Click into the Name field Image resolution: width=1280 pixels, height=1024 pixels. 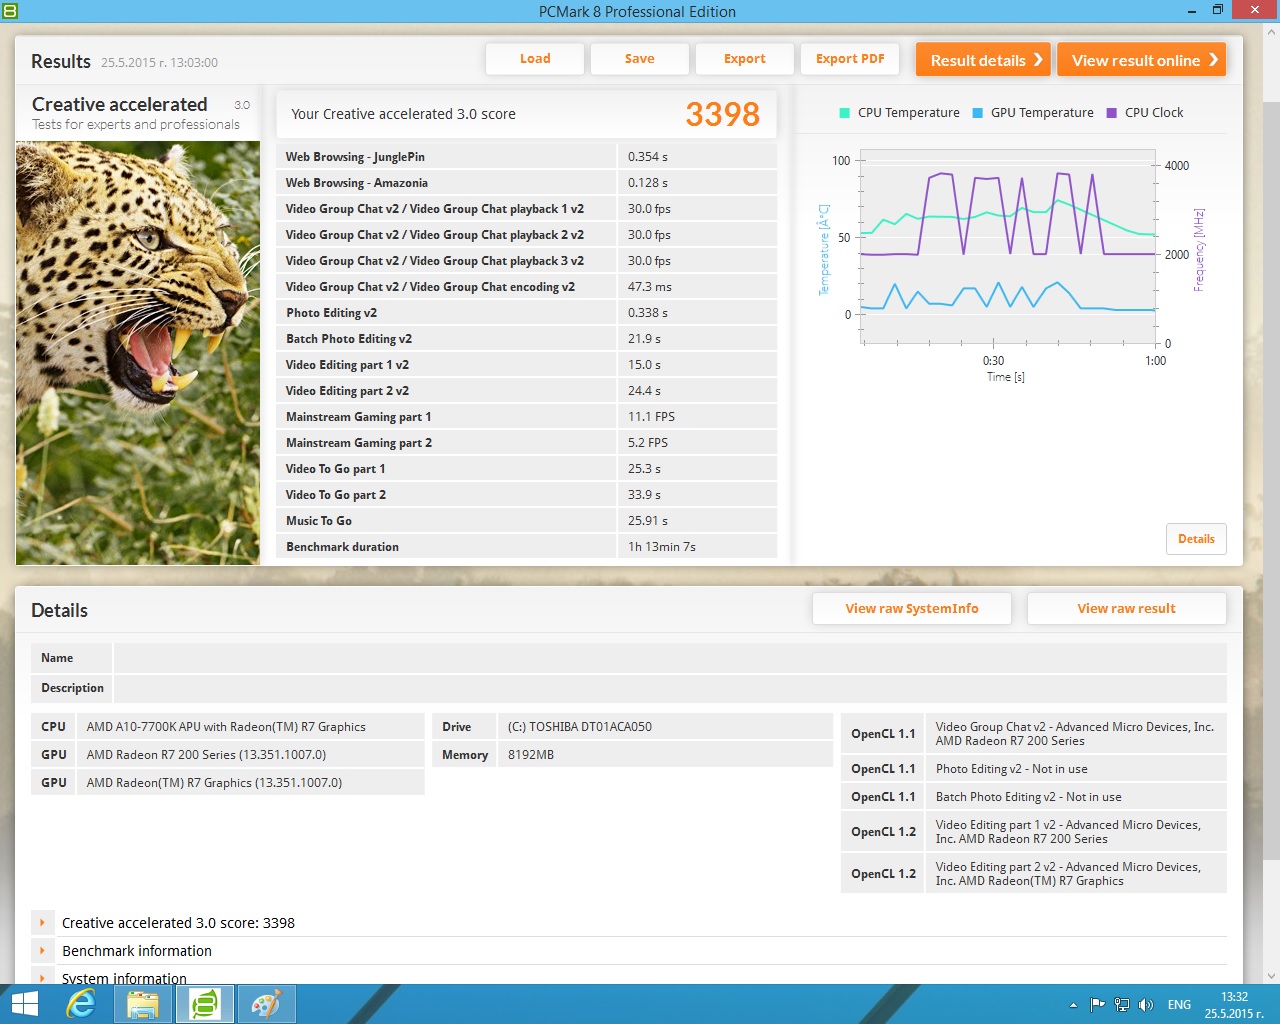coord(670,658)
